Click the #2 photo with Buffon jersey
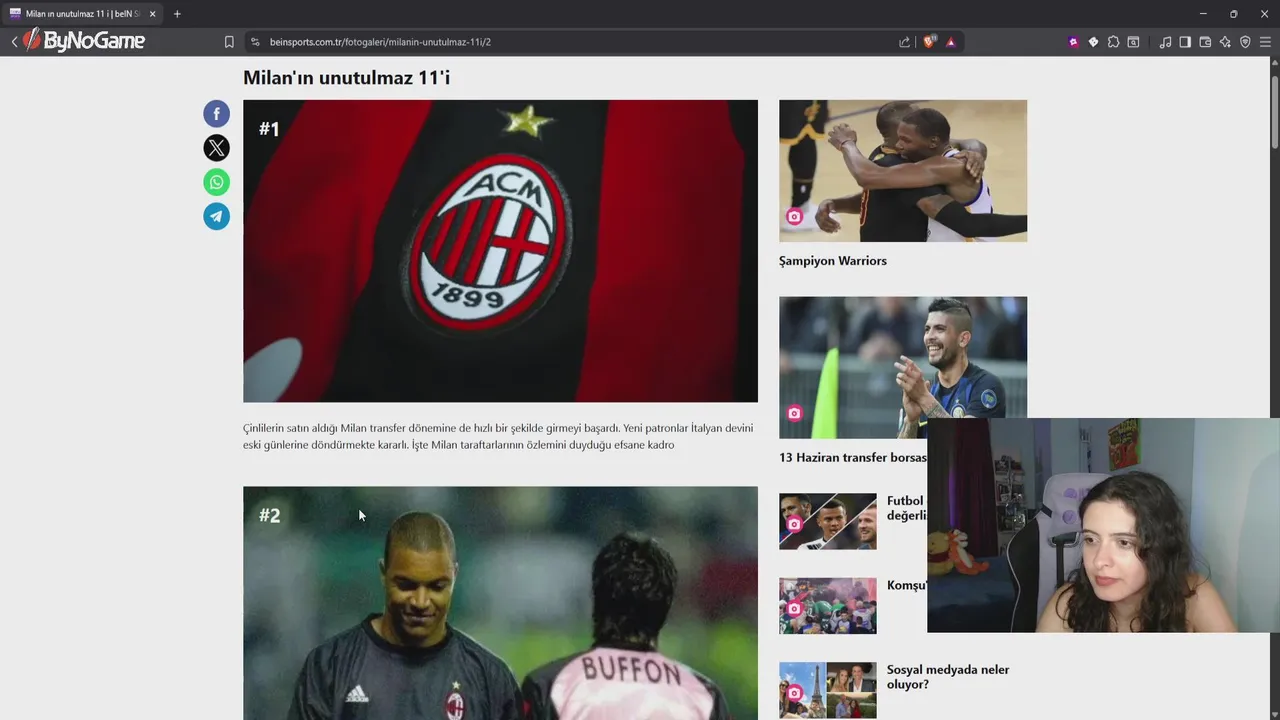Screen dimensions: 1280x720 pyautogui.click(x=500, y=603)
